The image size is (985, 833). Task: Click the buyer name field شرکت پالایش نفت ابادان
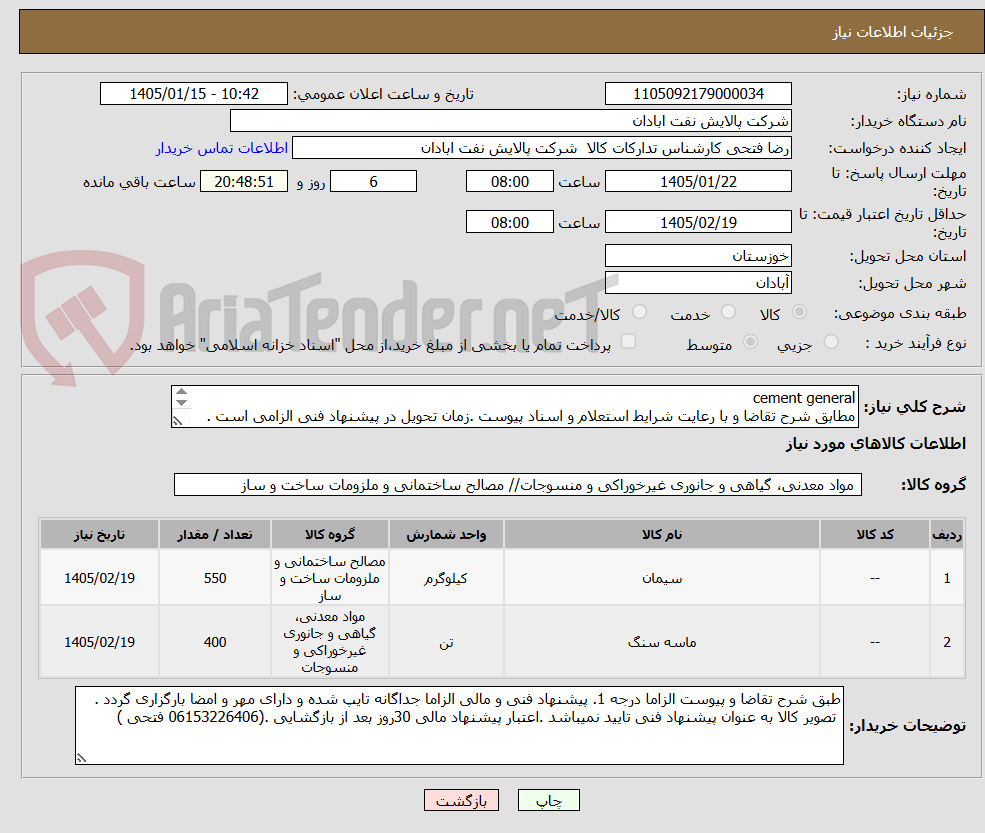tap(511, 121)
